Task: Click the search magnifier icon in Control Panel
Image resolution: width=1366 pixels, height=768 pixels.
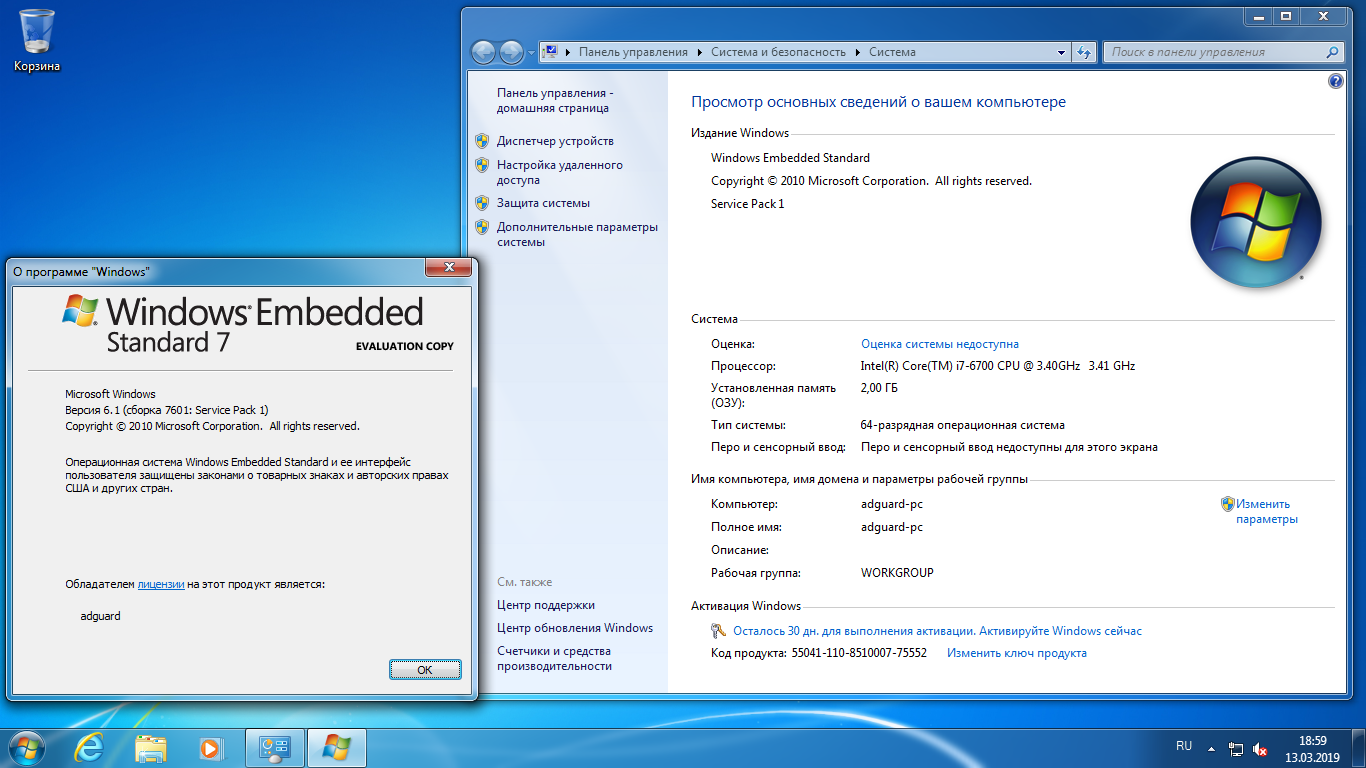Action: (x=1332, y=52)
